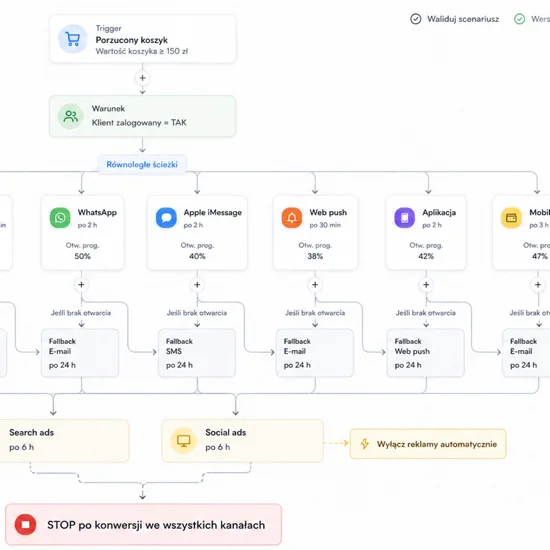Add step under the Apple iMessage node

coord(197,285)
